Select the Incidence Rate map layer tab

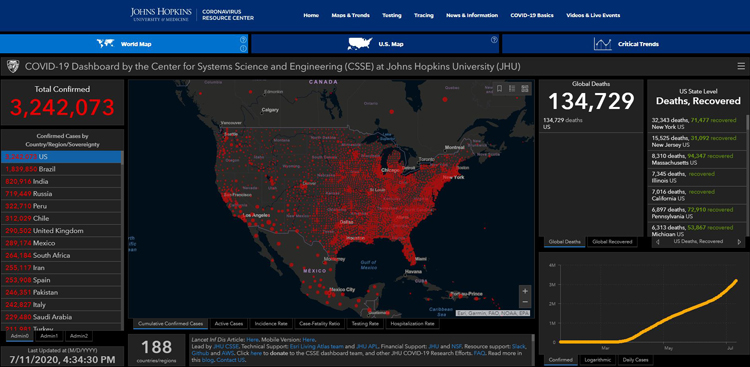[271, 324]
